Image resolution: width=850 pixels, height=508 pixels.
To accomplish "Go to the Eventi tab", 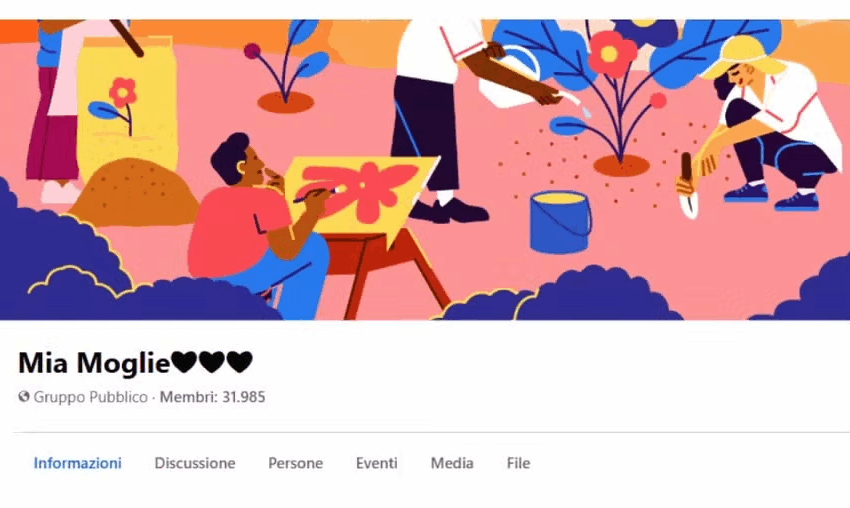I will coord(377,463).
